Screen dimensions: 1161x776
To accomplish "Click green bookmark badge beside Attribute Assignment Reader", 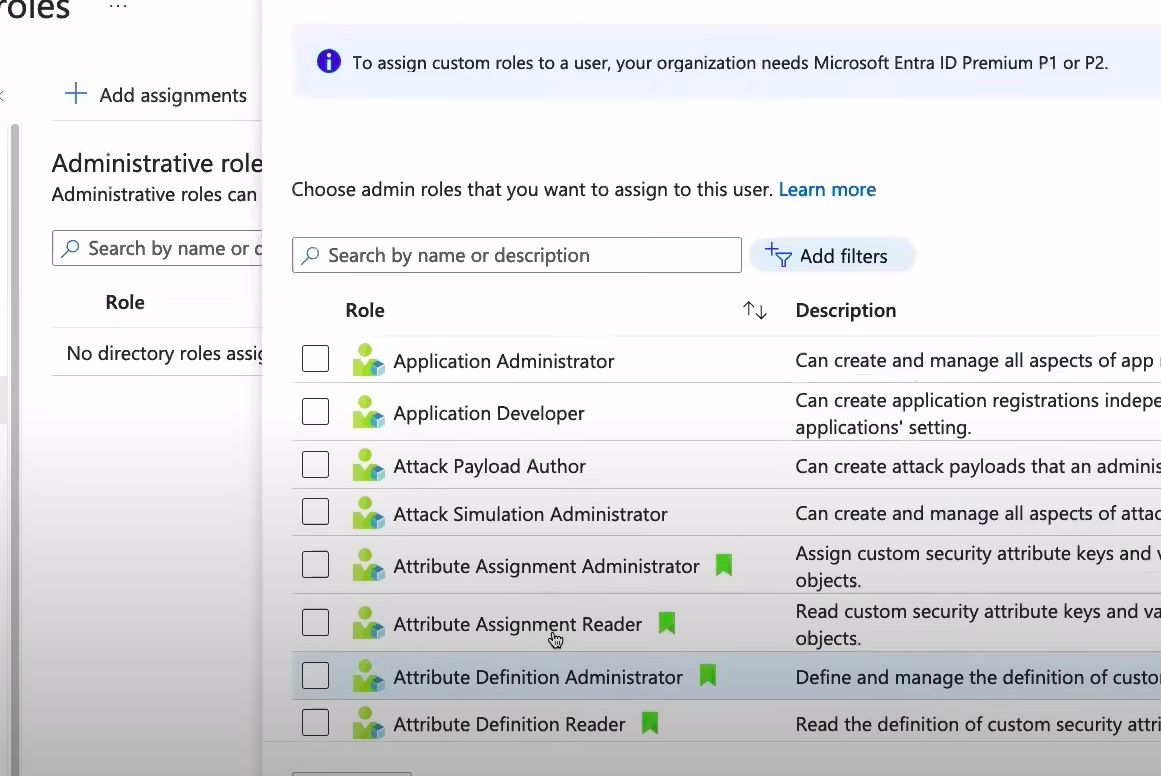I will click(x=667, y=624).
